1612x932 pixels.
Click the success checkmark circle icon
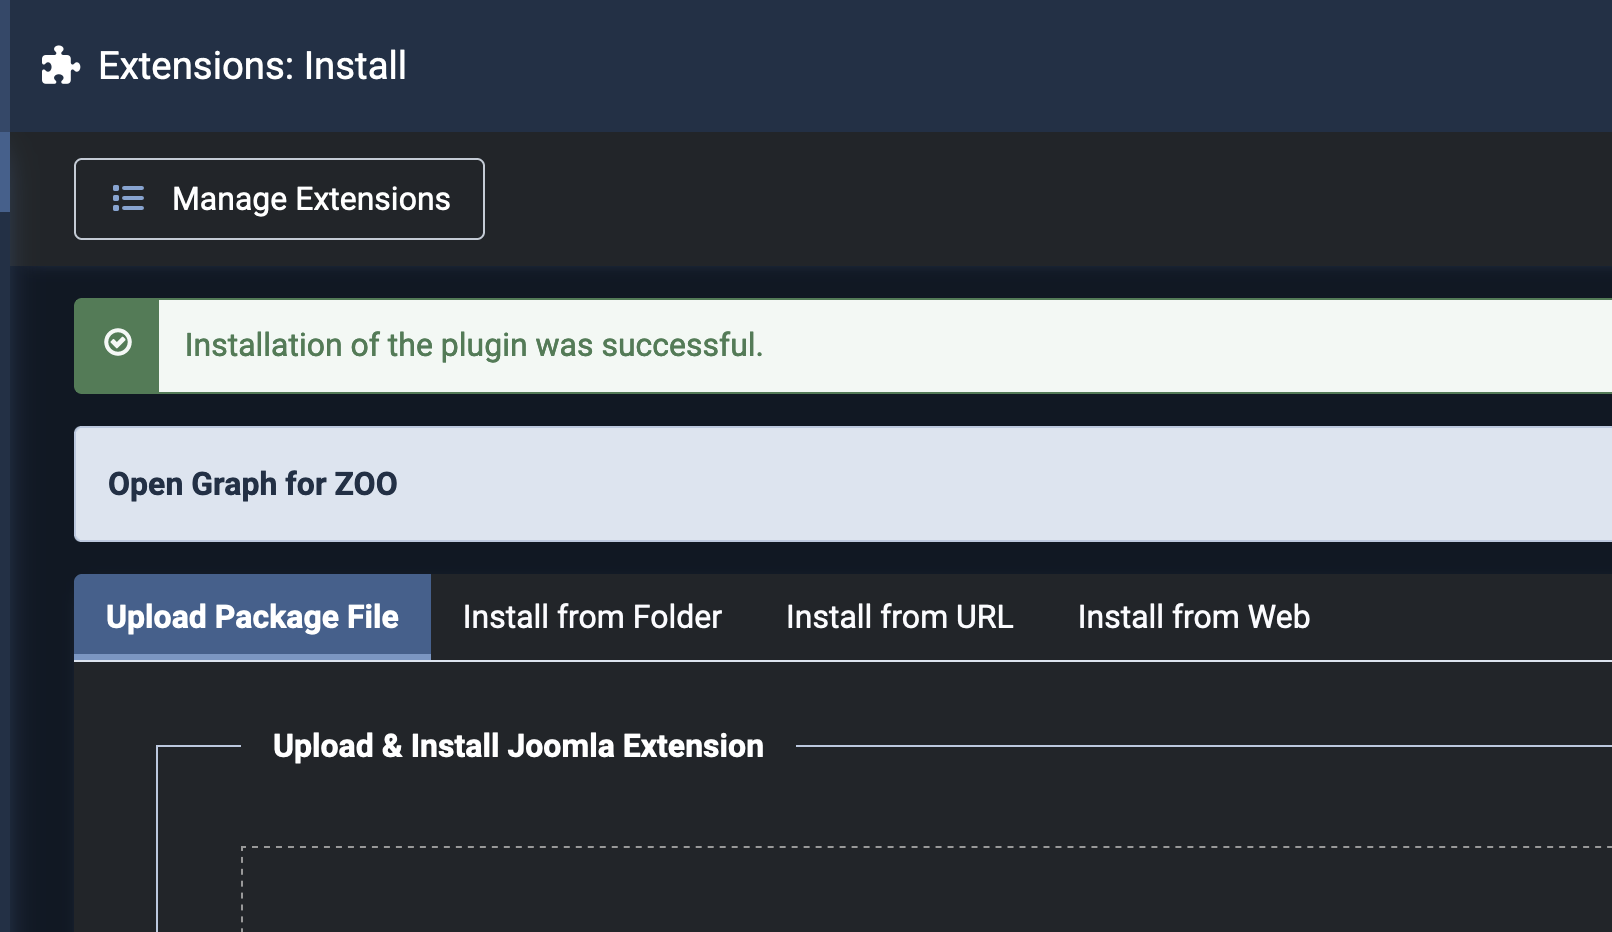[x=118, y=343]
